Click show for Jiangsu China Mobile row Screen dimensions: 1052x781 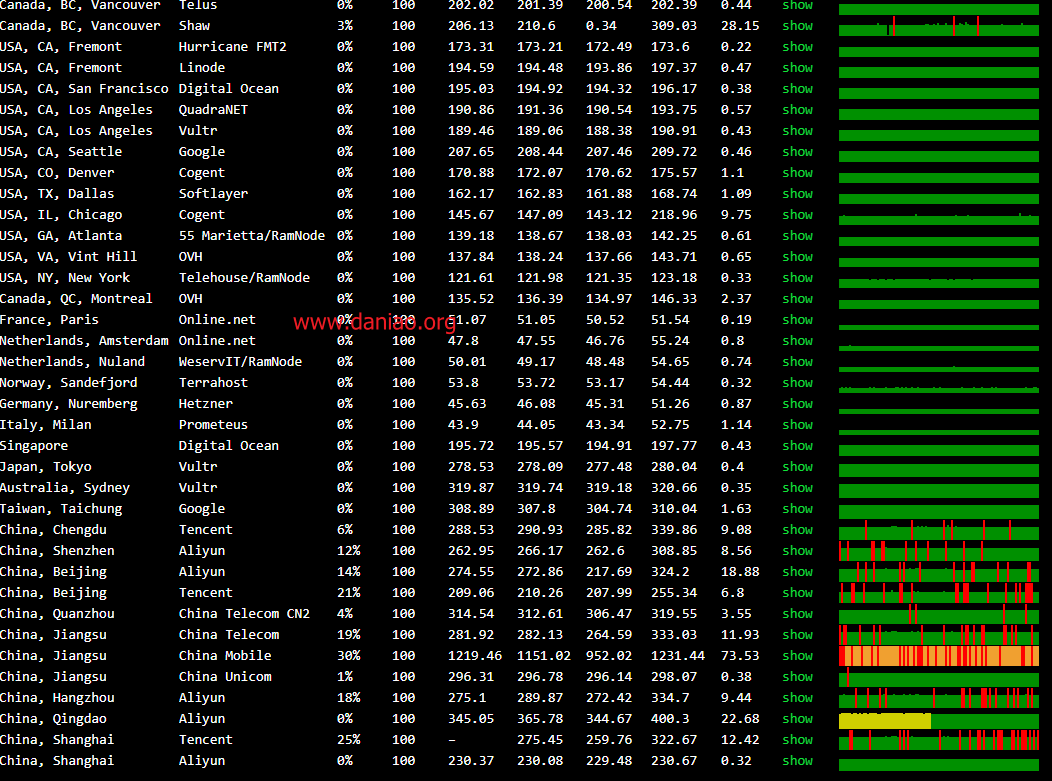coord(797,656)
